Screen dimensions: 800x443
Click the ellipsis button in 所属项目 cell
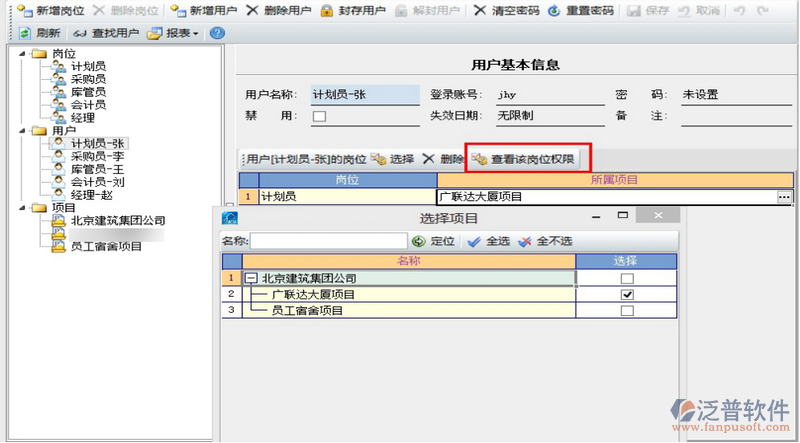pos(784,197)
